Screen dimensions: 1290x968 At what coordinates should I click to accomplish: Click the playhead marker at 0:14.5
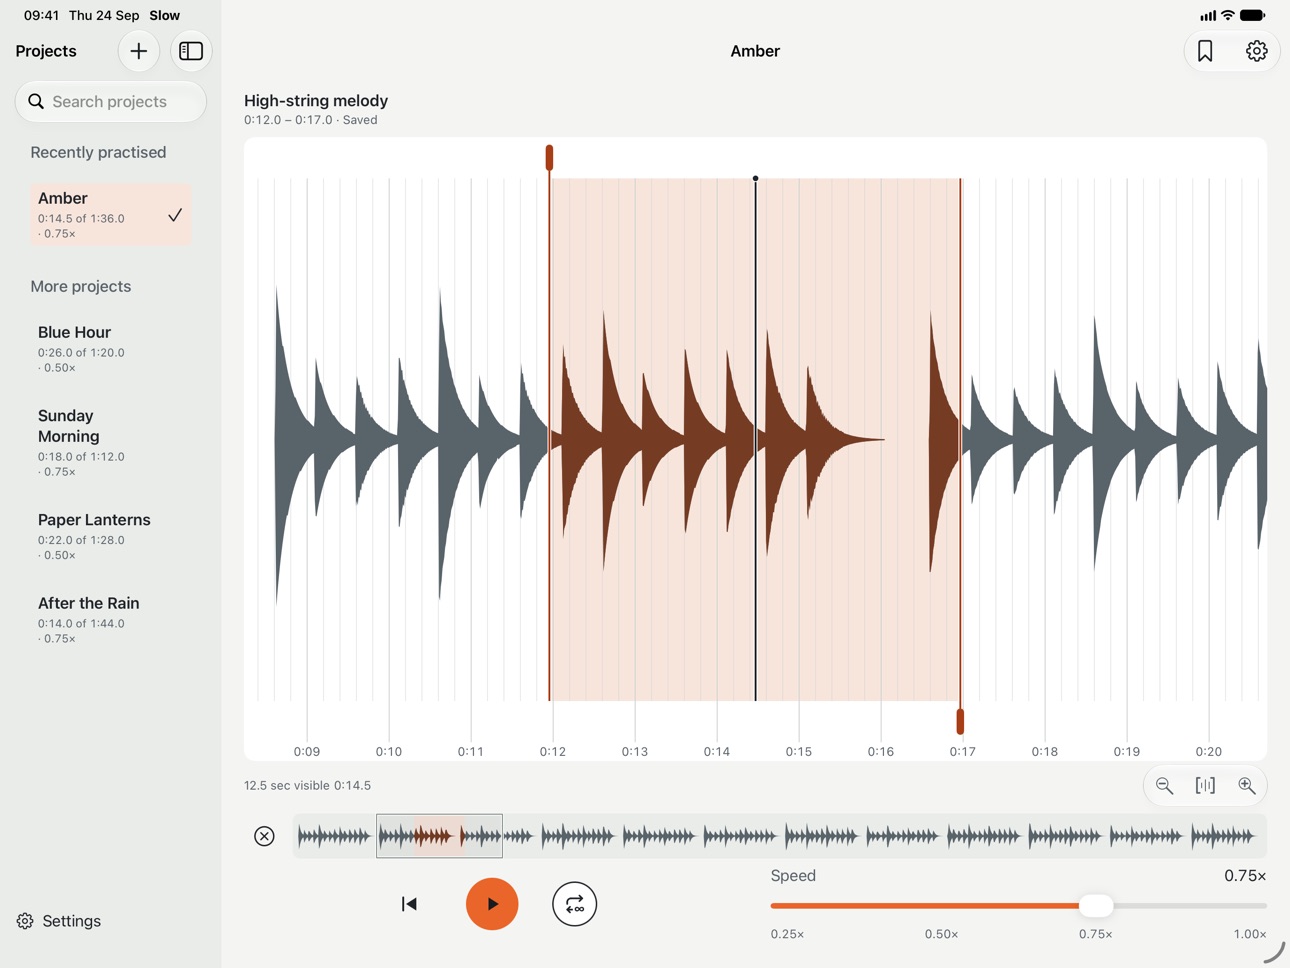755,179
